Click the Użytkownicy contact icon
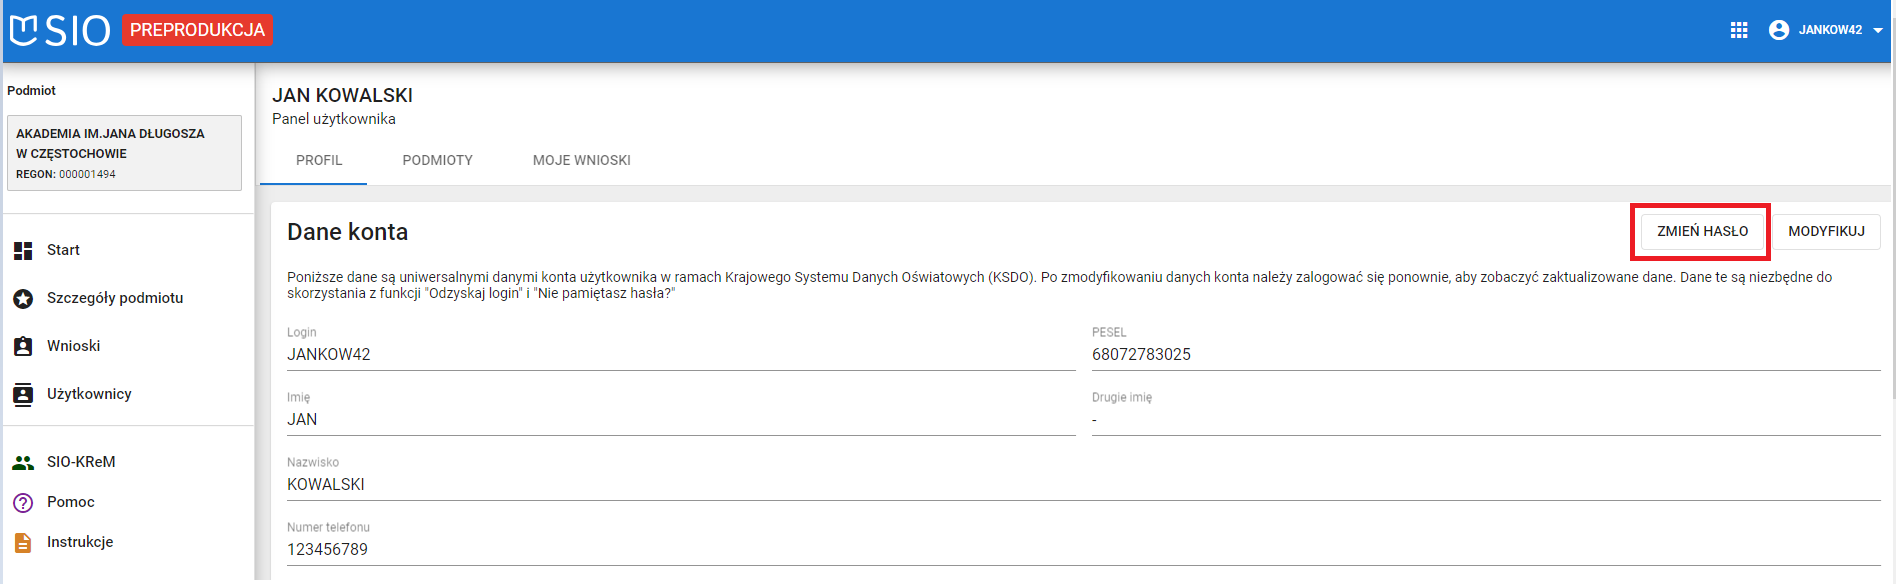This screenshot has width=1896, height=584. 23,394
